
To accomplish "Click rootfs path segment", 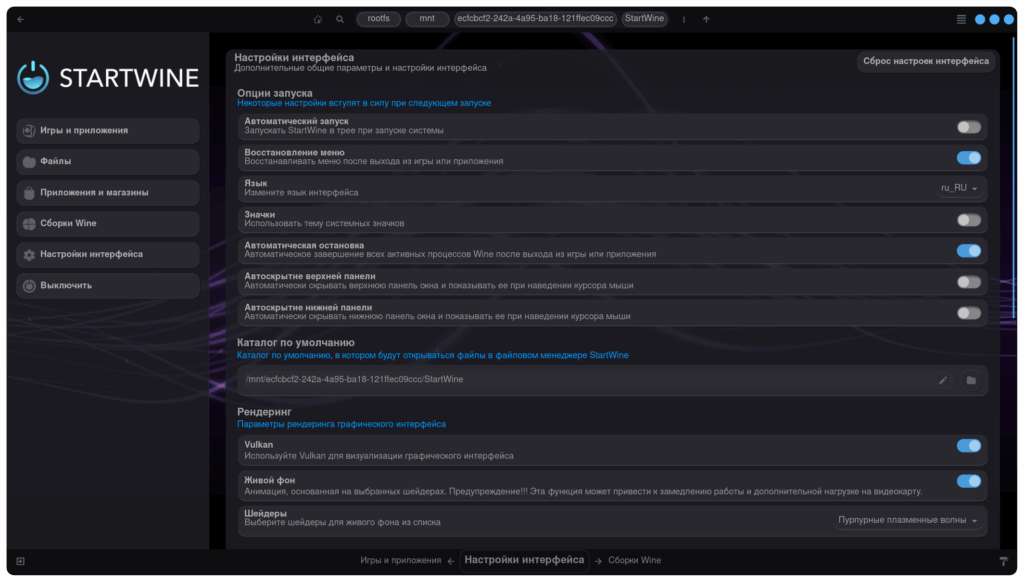I will pyautogui.click(x=379, y=19).
